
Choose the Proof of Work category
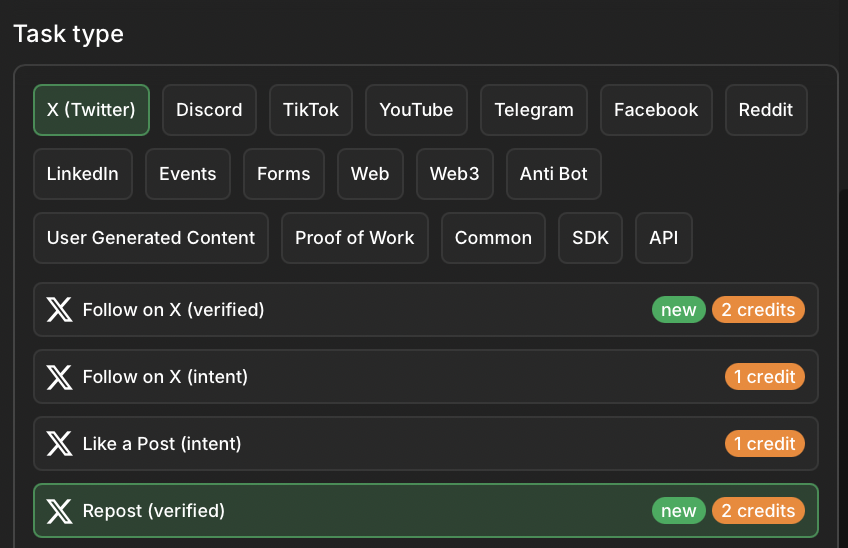click(x=355, y=237)
